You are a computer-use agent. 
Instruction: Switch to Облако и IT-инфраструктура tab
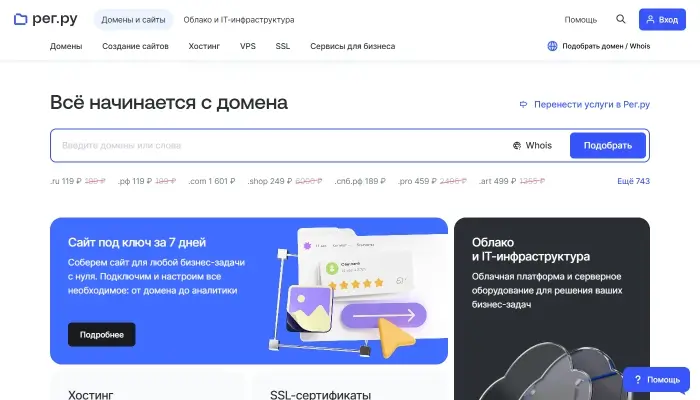[x=239, y=20]
